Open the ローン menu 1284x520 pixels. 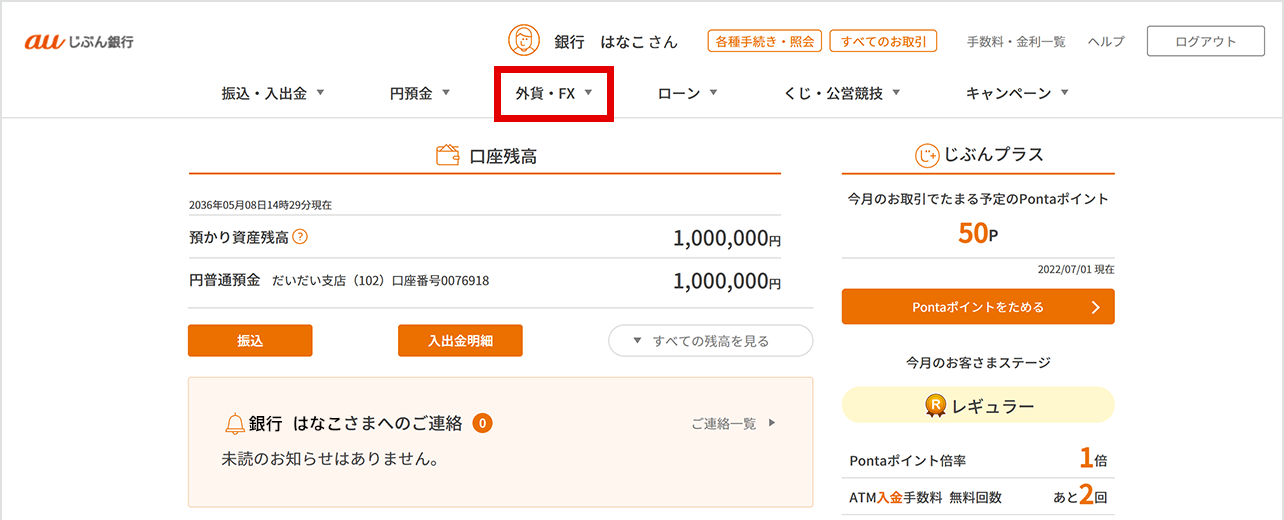click(x=688, y=93)
